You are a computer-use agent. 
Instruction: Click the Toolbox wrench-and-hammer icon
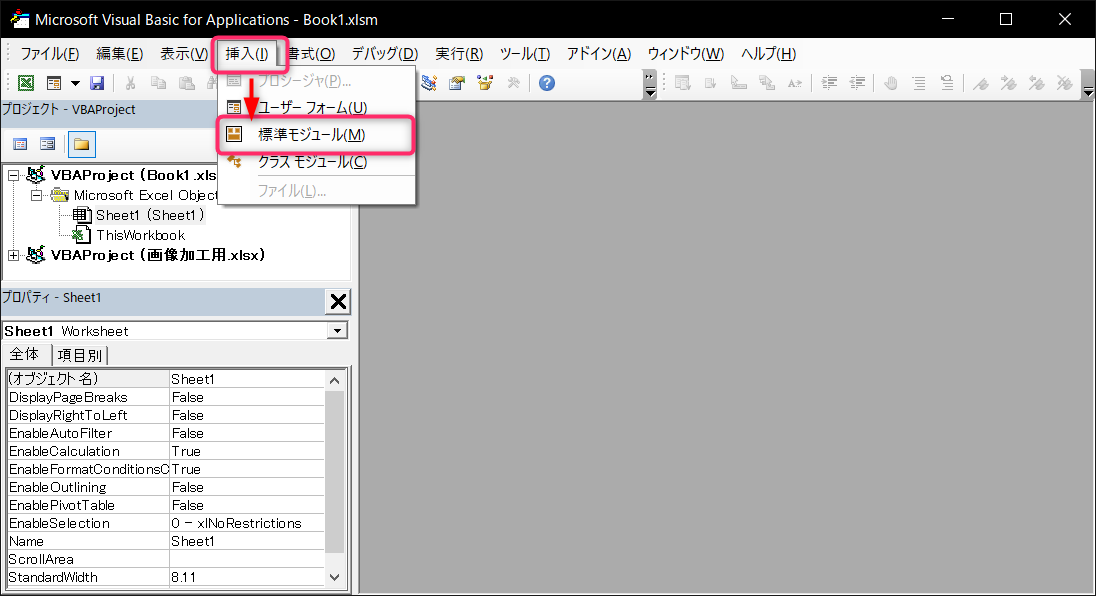pos(513,83)
